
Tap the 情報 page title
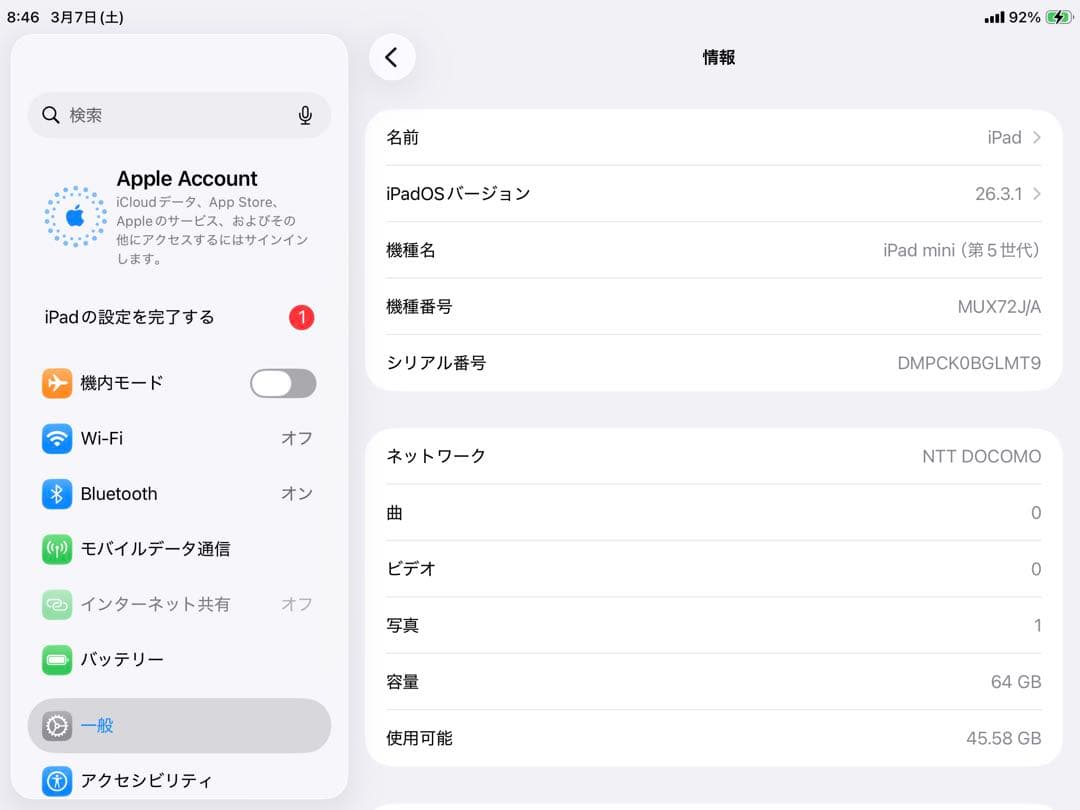[x=718, y=57]
